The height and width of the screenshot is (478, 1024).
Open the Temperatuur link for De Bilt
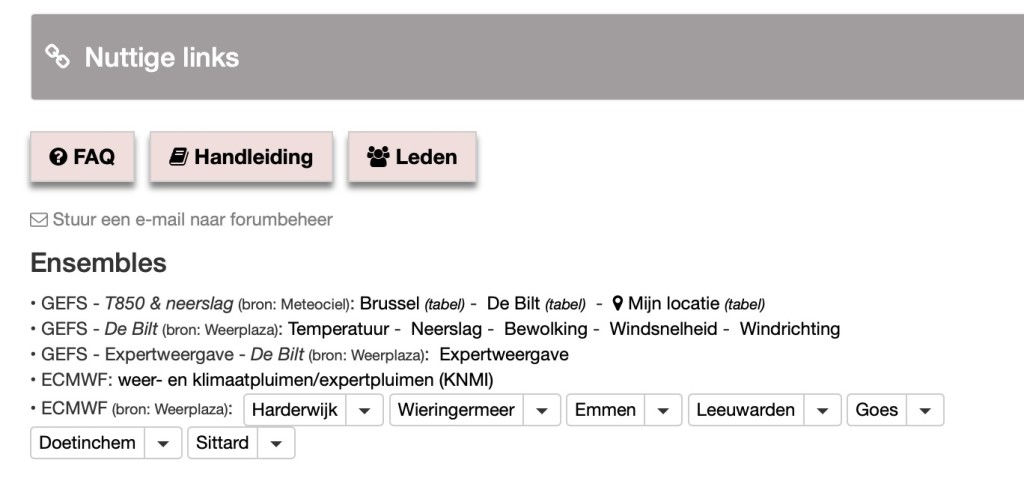(338, 329)
